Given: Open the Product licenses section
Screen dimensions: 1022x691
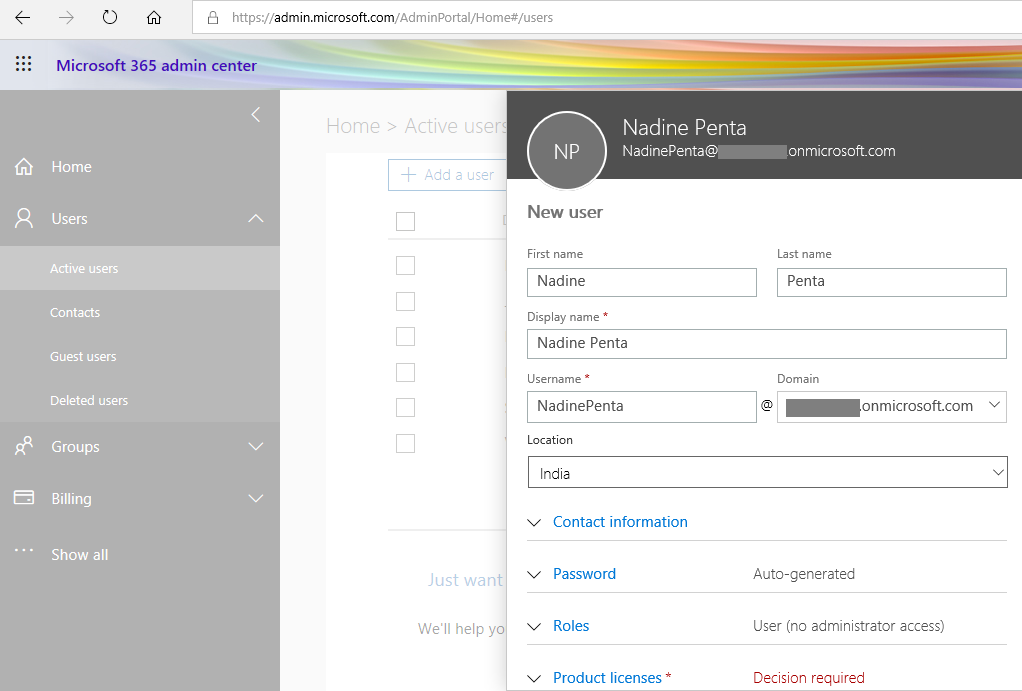Looking at the screenshot, I should 607,677.
